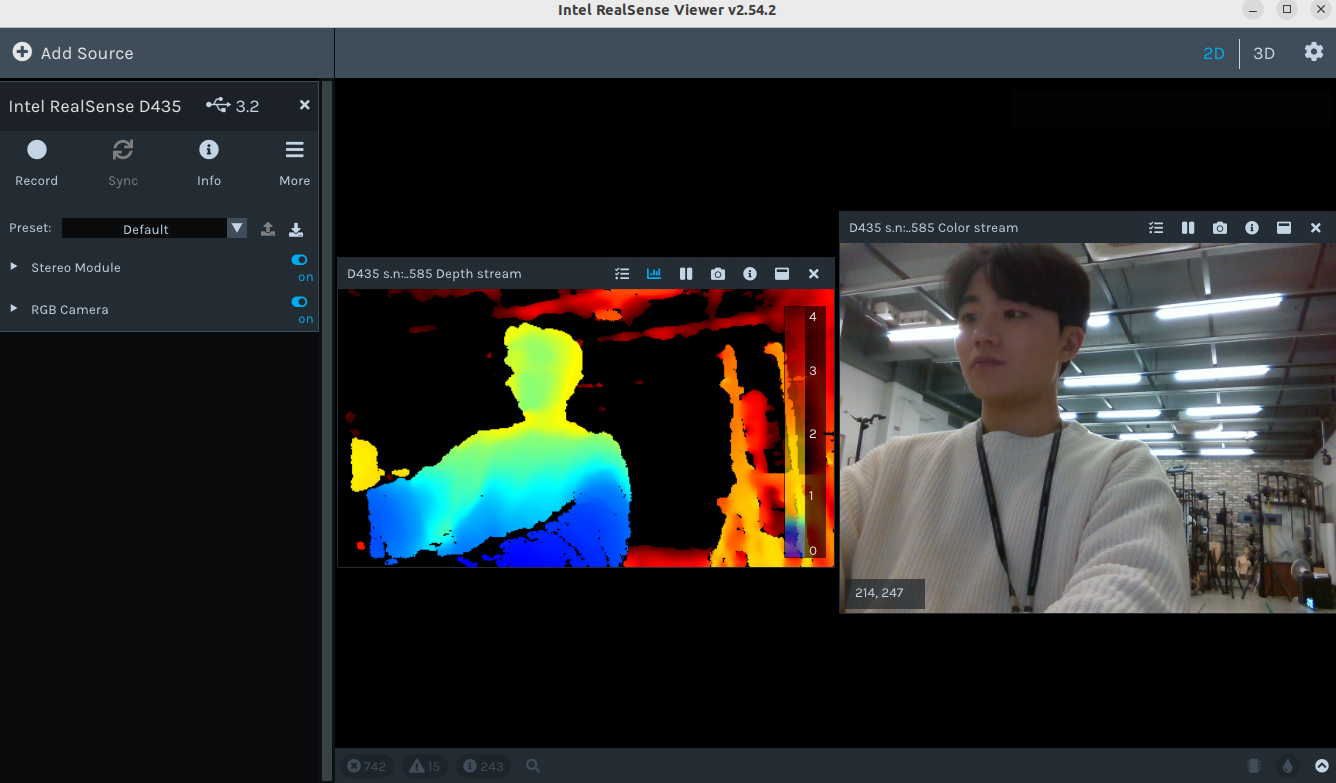Screen dimensions: 1336x783
Task: Toggle the RGB Camera on/off switch
Action: [x=300, y=302]
